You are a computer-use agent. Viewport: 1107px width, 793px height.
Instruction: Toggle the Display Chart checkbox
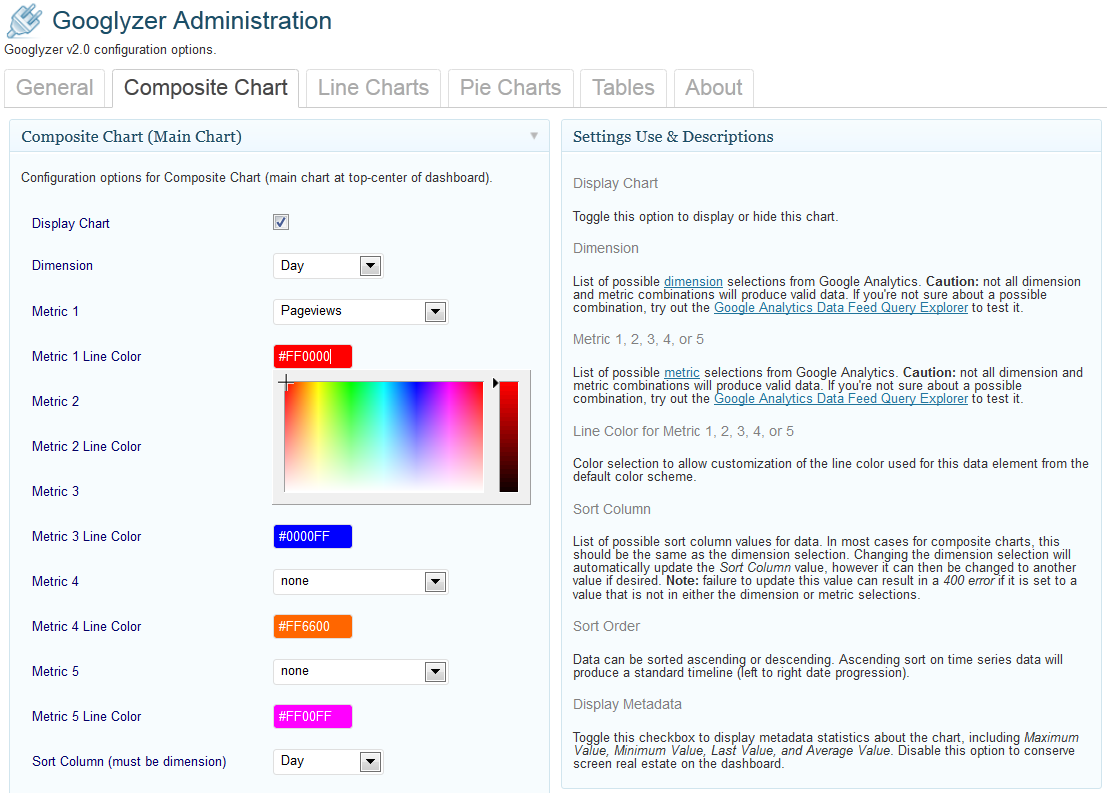[281, 222]
